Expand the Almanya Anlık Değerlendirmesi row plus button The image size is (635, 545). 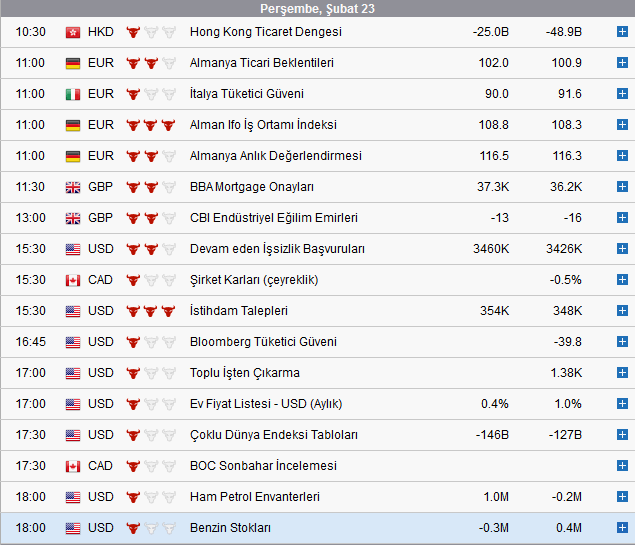(x=622, y=156)
